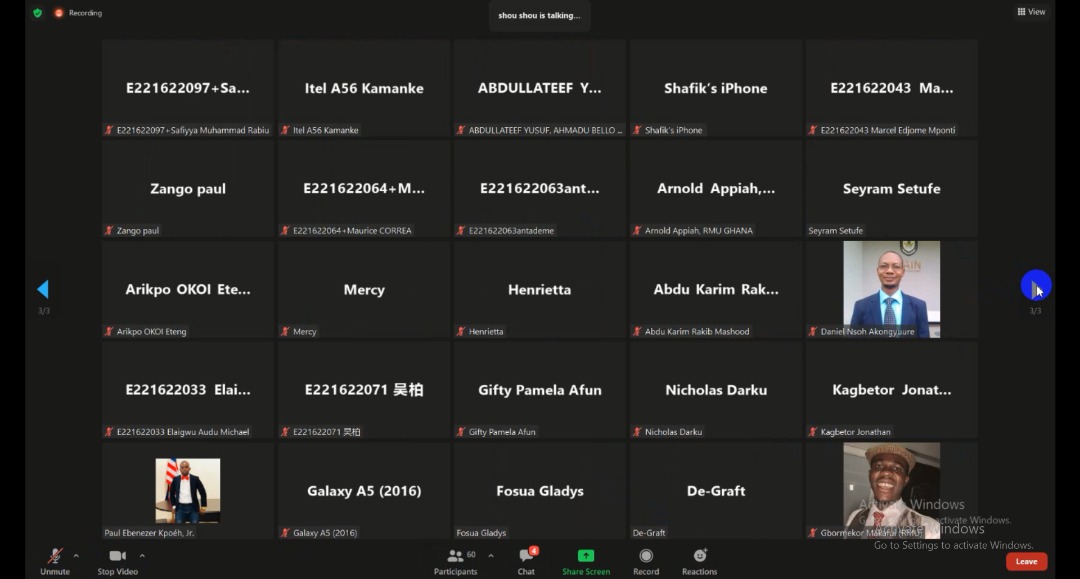Open the View layout menu

point(1031,12)
